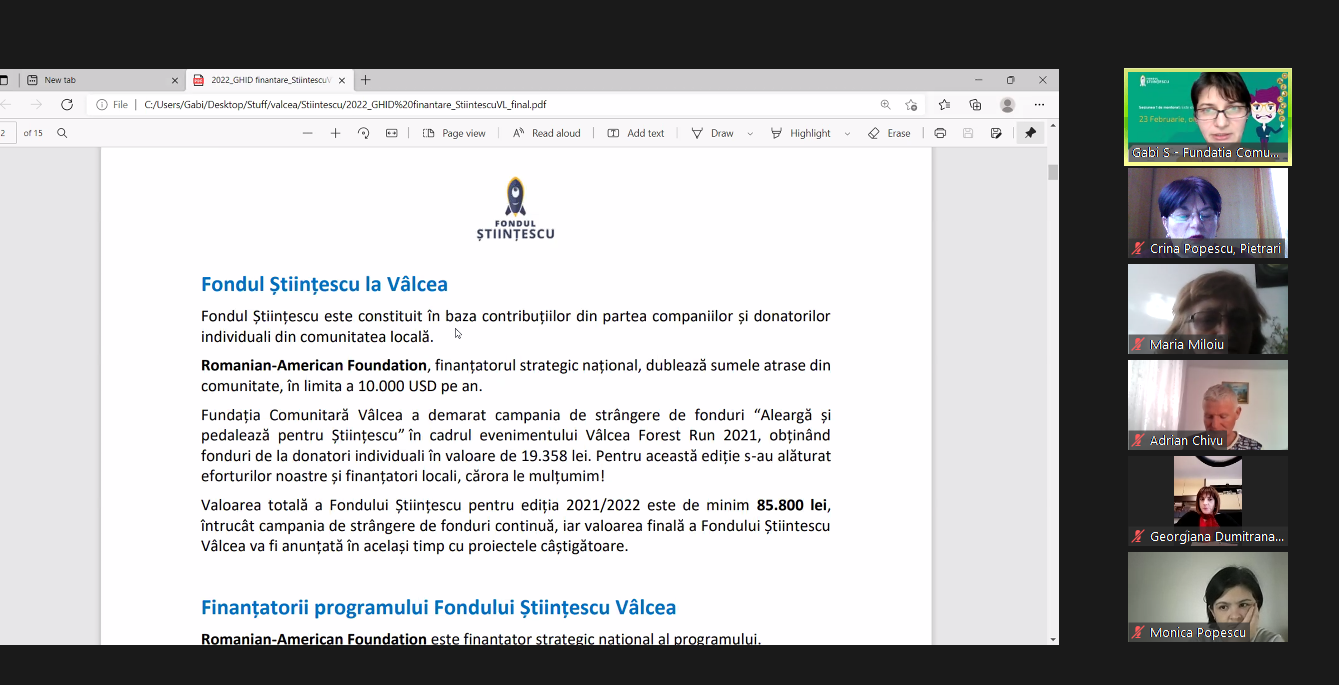Viewport: 1339px width, 685px height.
Task: Switch to the New tab browser tab
Action: [100, 80]
